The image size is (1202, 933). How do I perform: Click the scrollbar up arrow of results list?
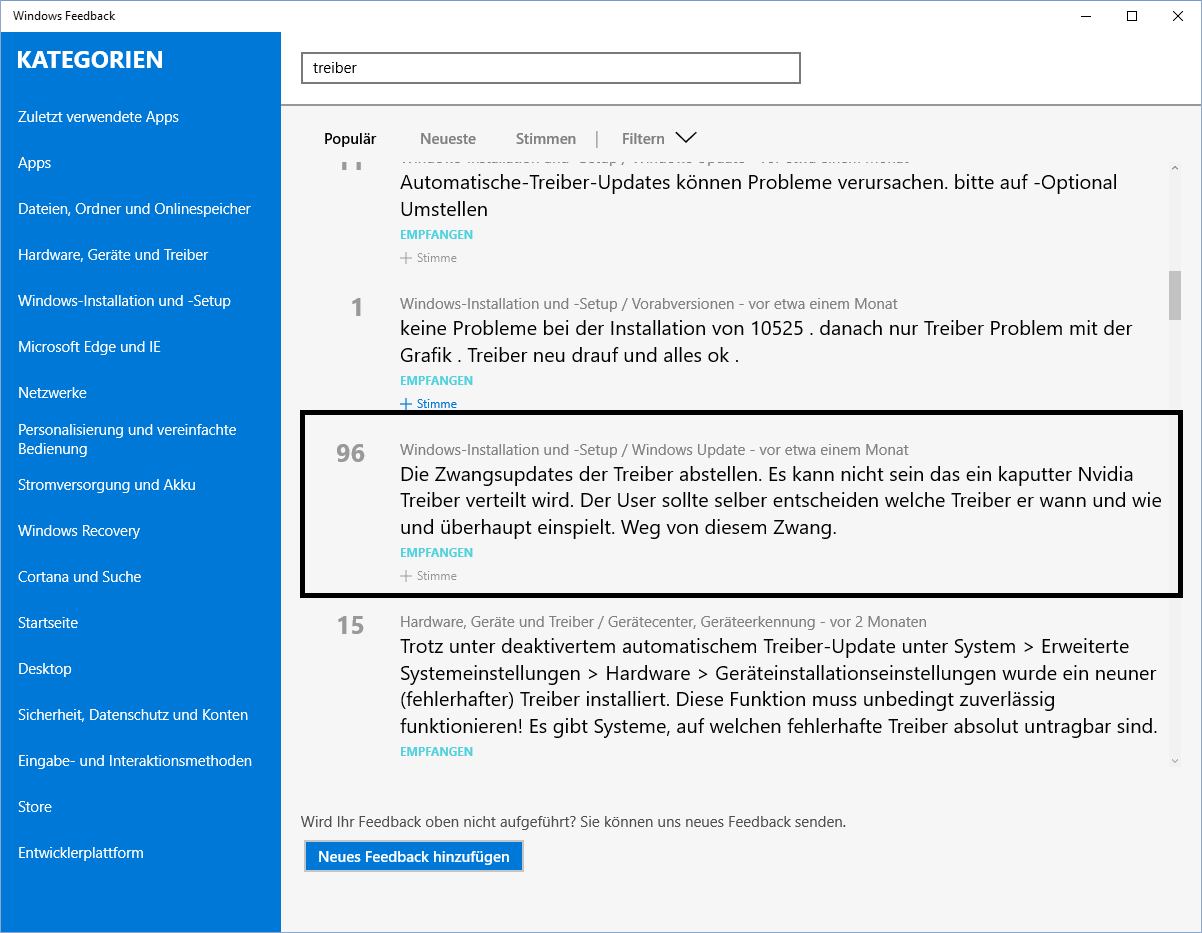coord(1175,166)
